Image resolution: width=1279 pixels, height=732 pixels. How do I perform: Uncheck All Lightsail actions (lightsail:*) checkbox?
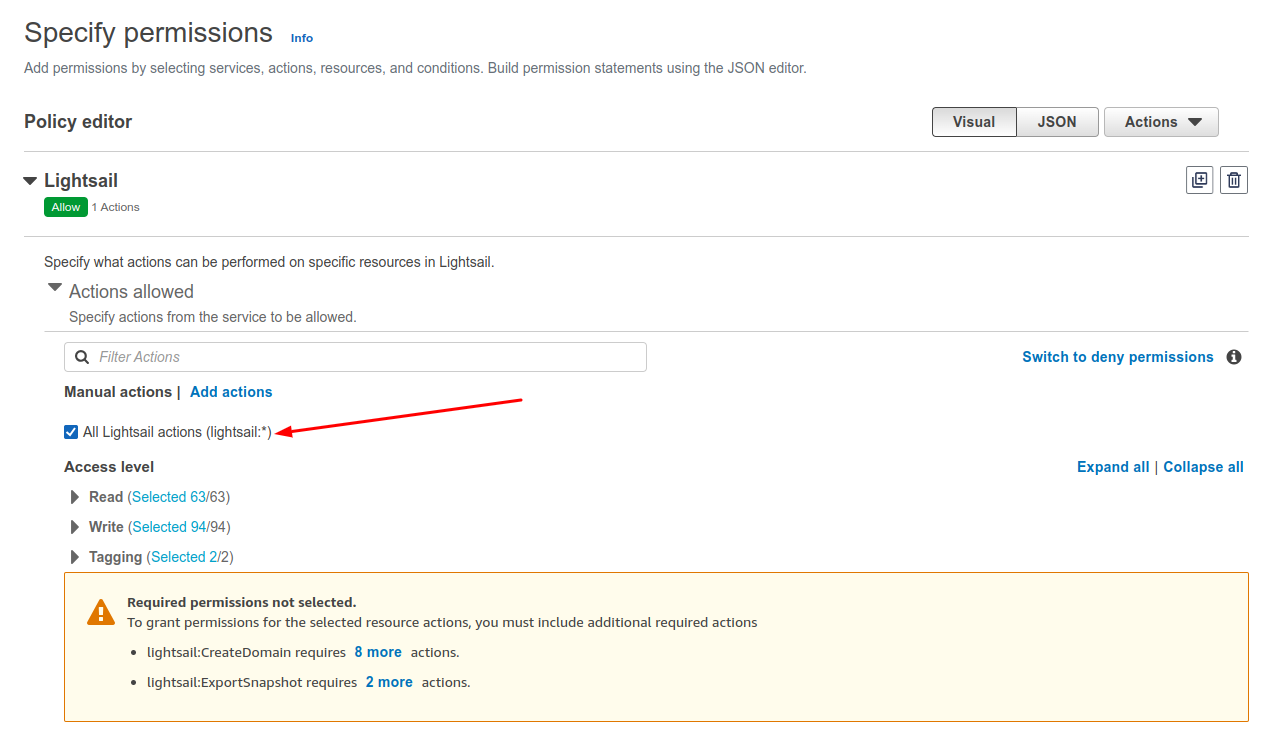(x=71, y=432)
